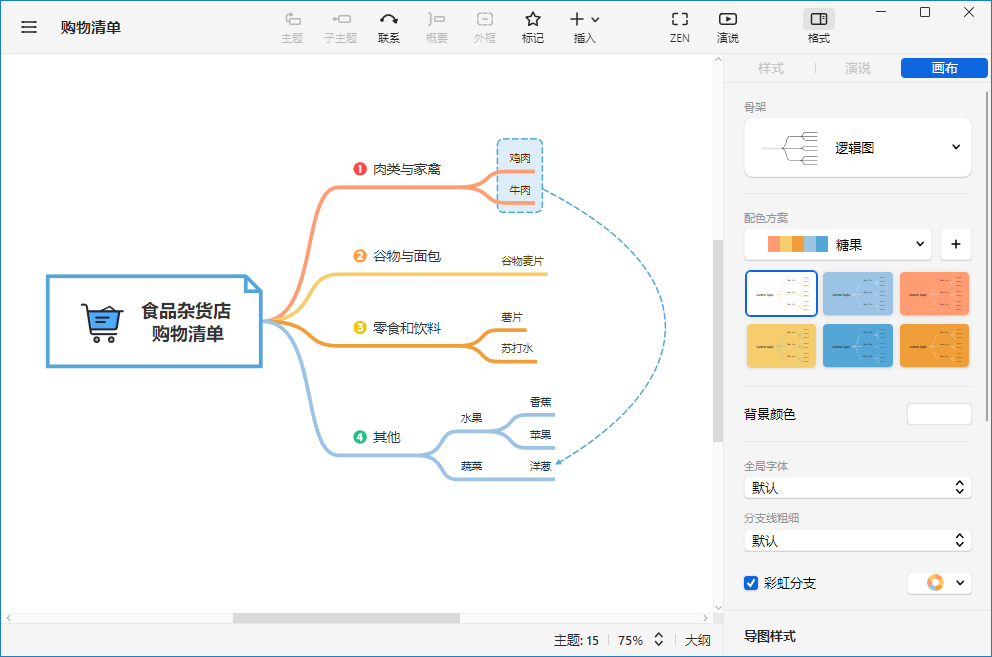Select the 牛肉 subtopic
Image resolution: width=992 pixels, height=657 pixels.
click(x=519, y=190)
